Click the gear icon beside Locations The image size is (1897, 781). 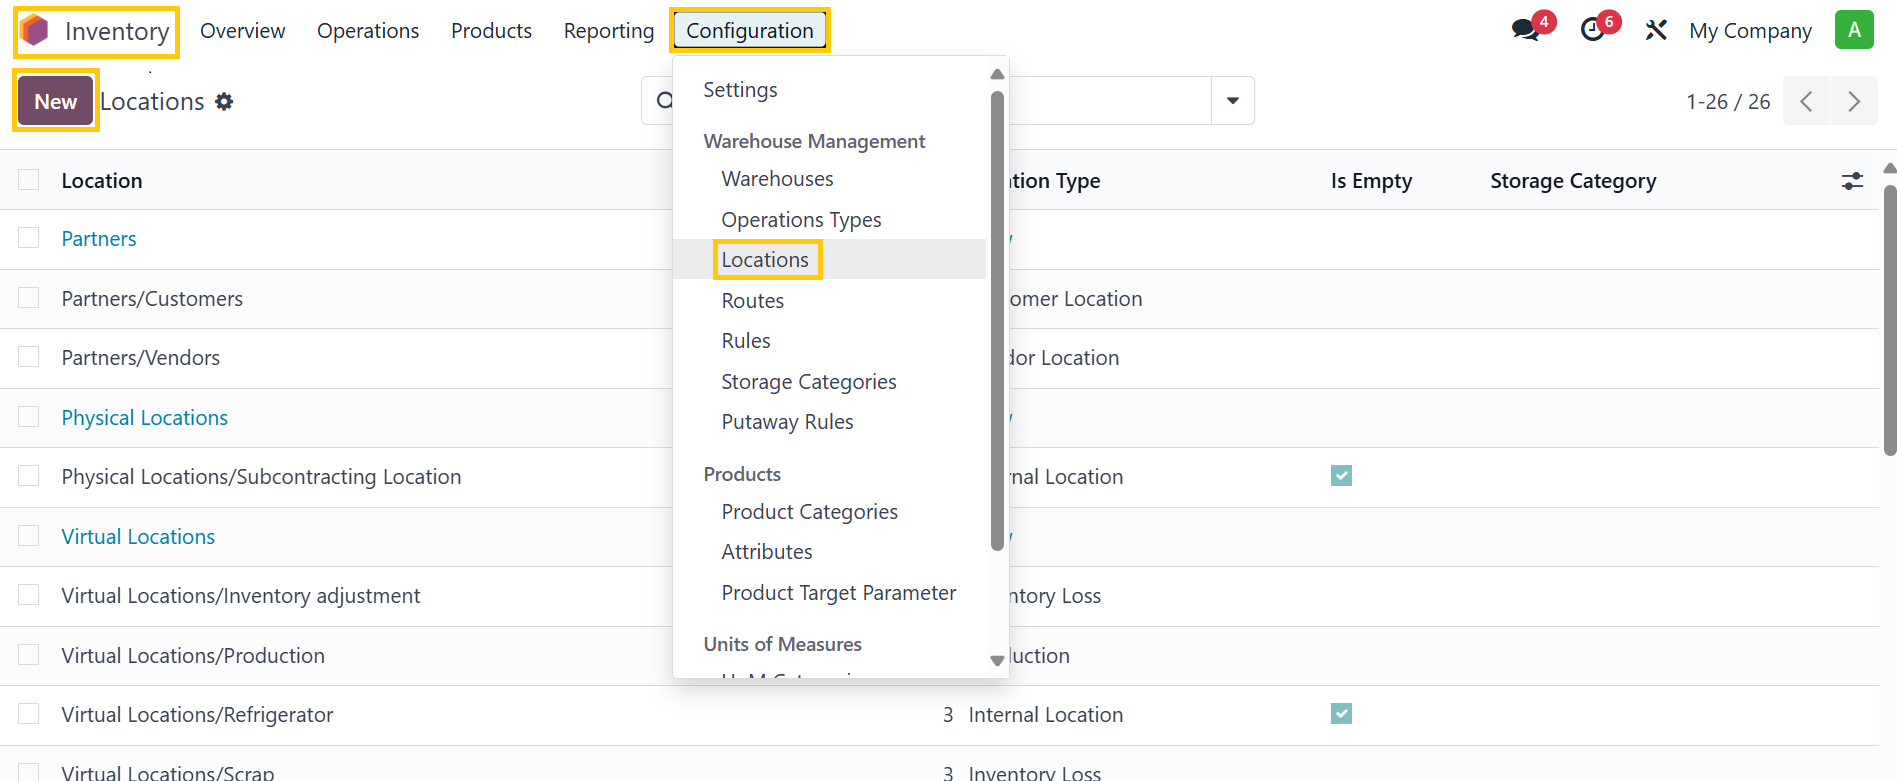coord(225,102)
